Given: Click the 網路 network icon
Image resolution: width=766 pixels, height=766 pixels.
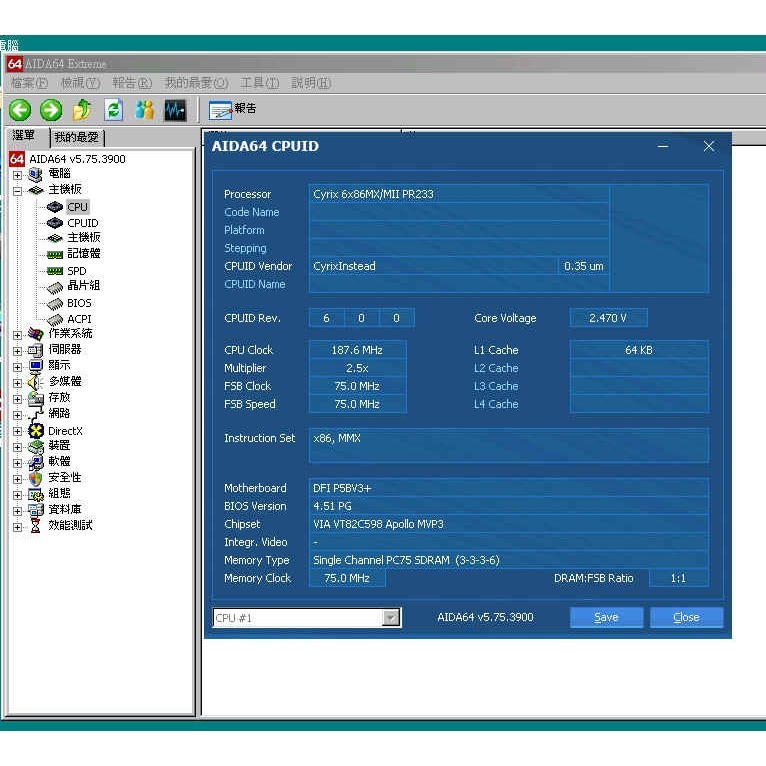Looking at the screenshot, I should [x=35, y=414].
